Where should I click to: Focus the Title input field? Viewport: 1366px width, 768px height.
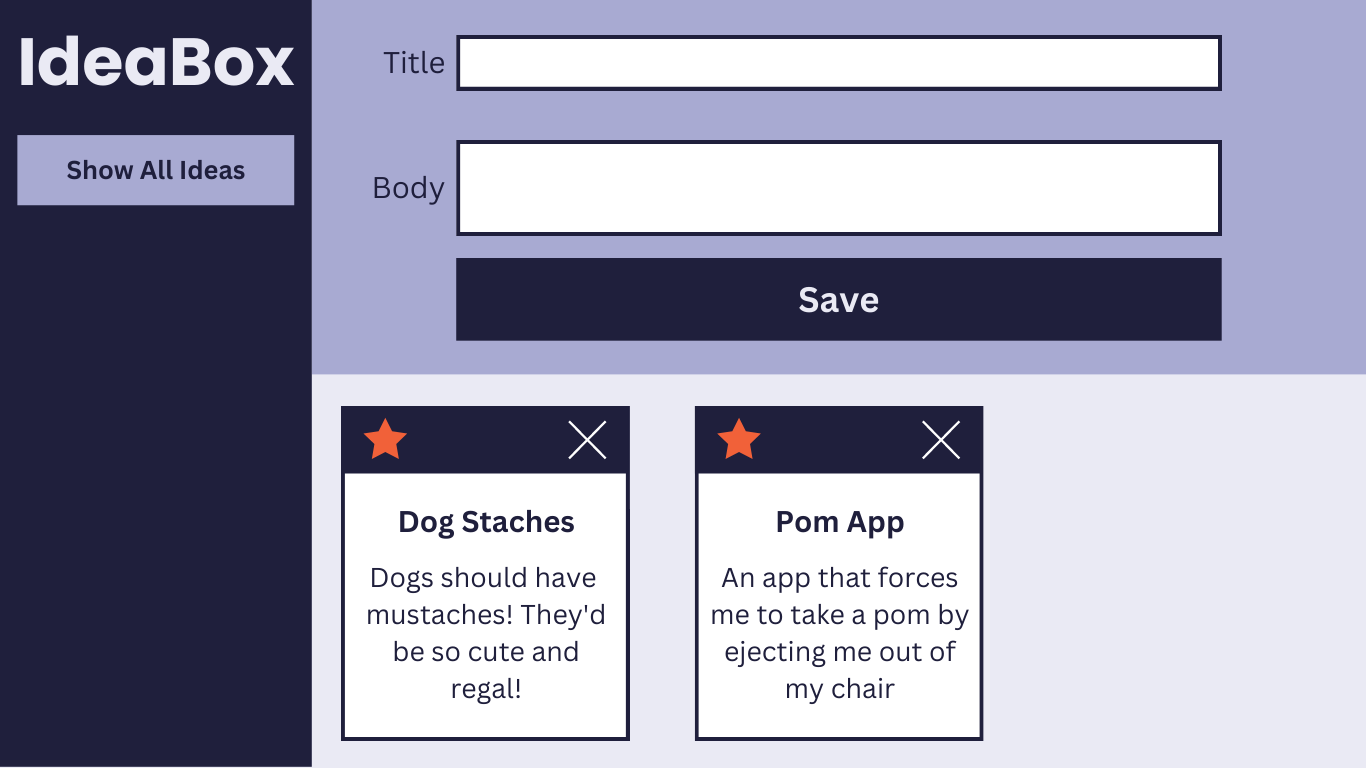tap(838, 63)
